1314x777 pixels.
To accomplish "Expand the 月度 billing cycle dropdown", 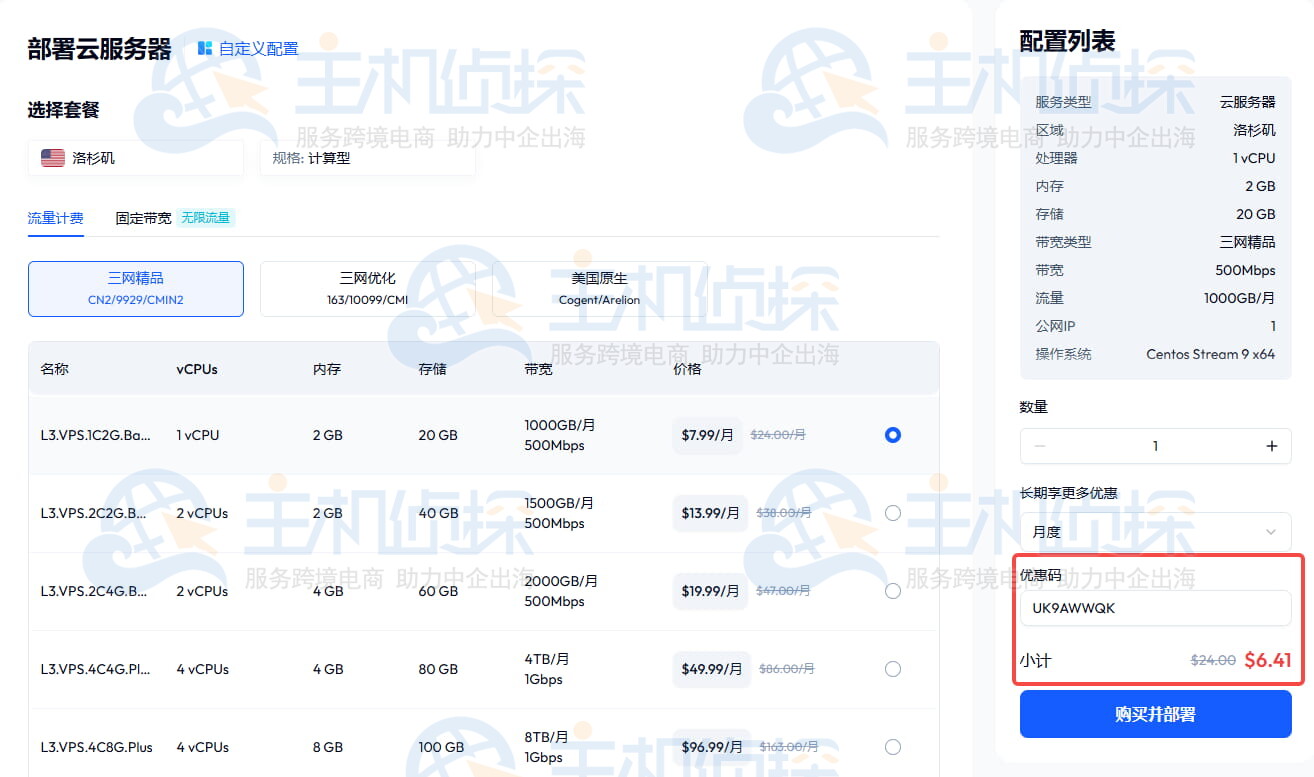I will [x=1155, y=532].
